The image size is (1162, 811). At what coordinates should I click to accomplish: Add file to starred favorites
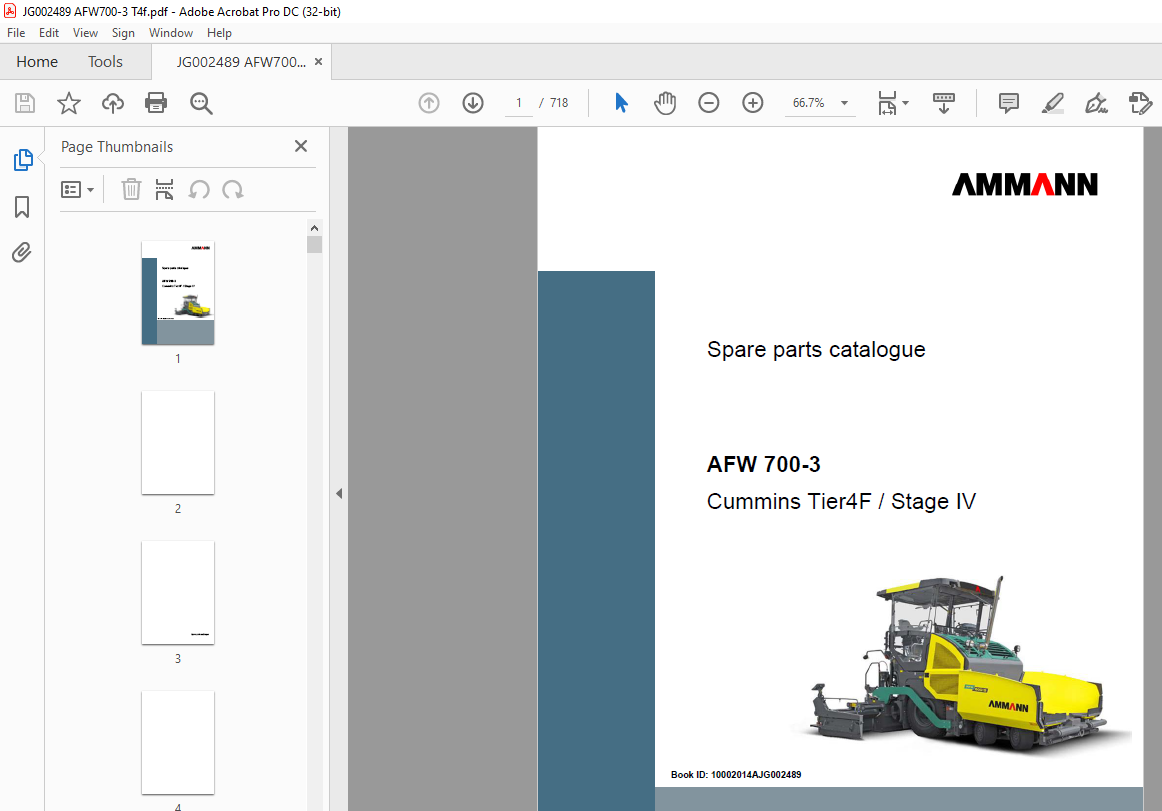69,103
